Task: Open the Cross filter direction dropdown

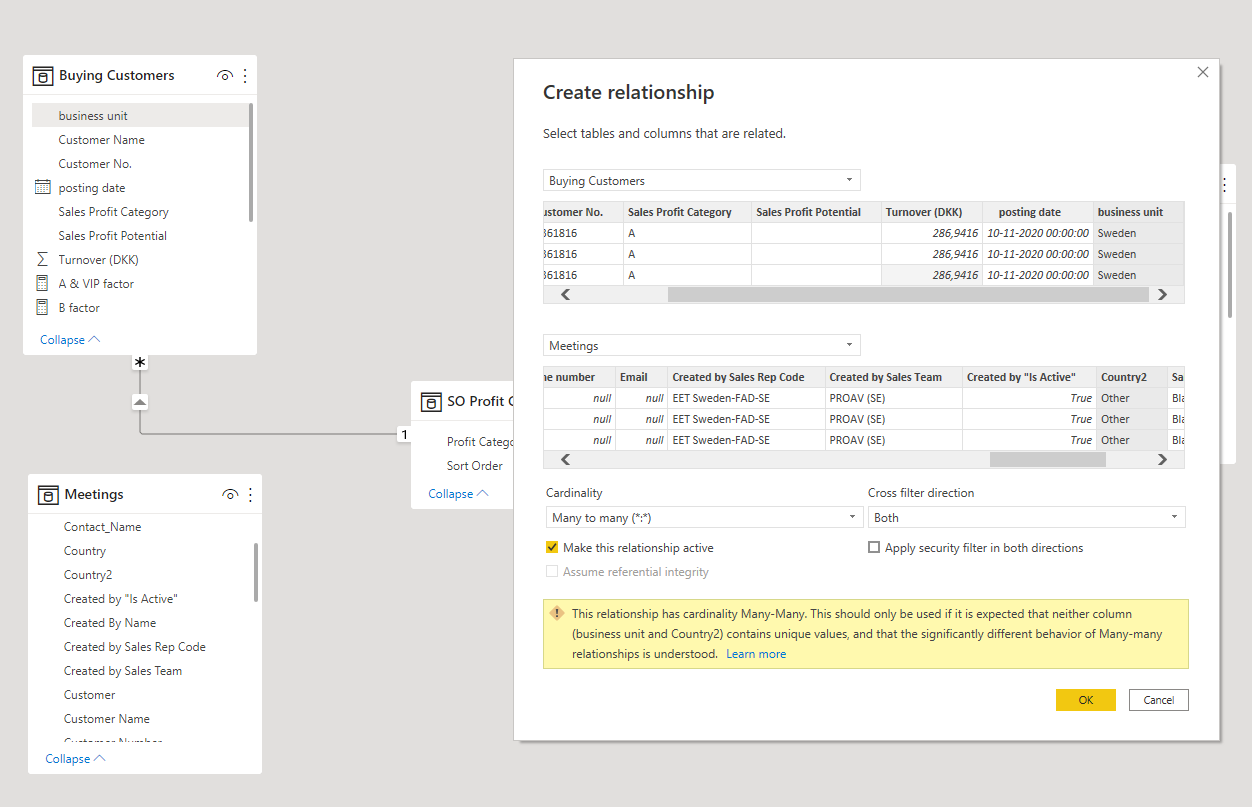Action: (x=1027, y=518)
